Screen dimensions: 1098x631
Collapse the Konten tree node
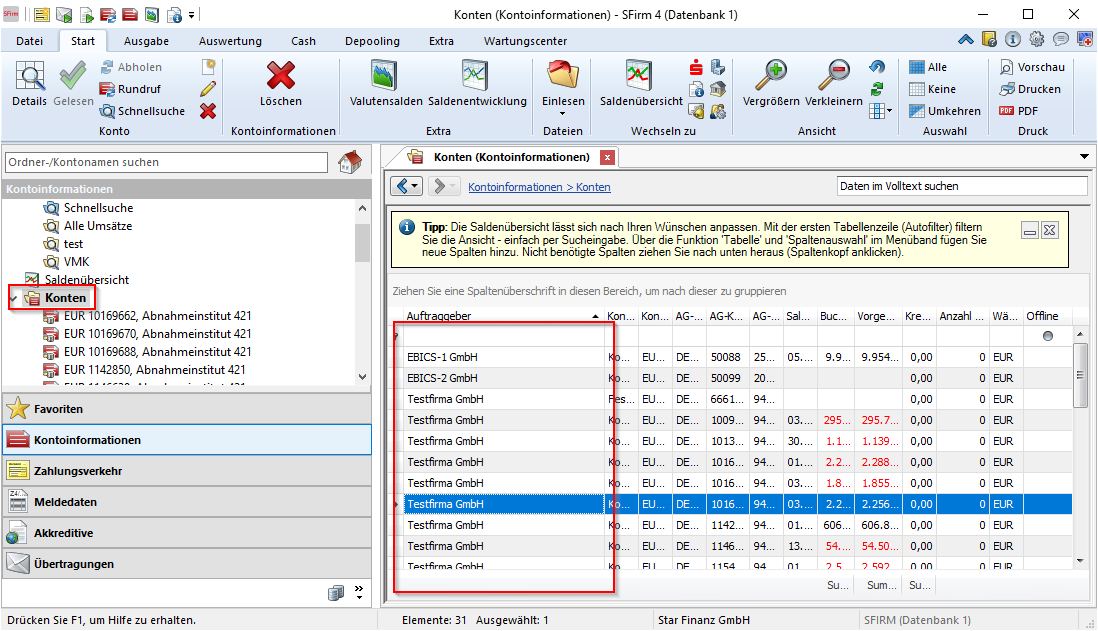[13, 298]
